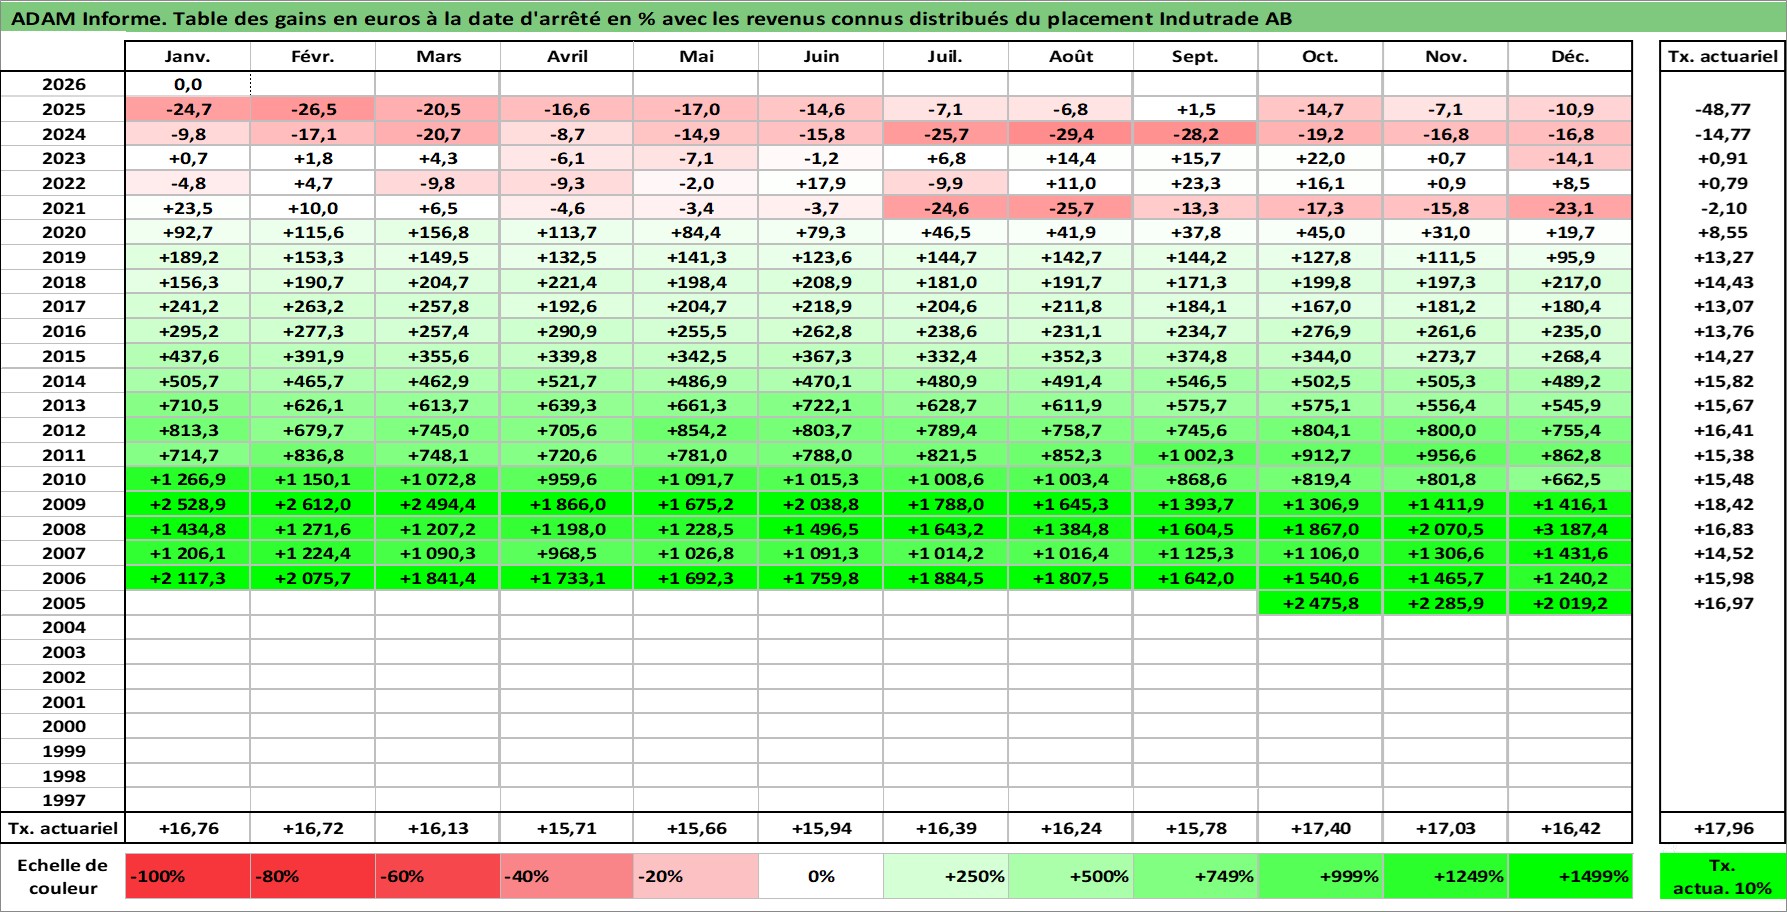
Task: Click the +17,40 October actuarial rate
Action: (1321, 828)
